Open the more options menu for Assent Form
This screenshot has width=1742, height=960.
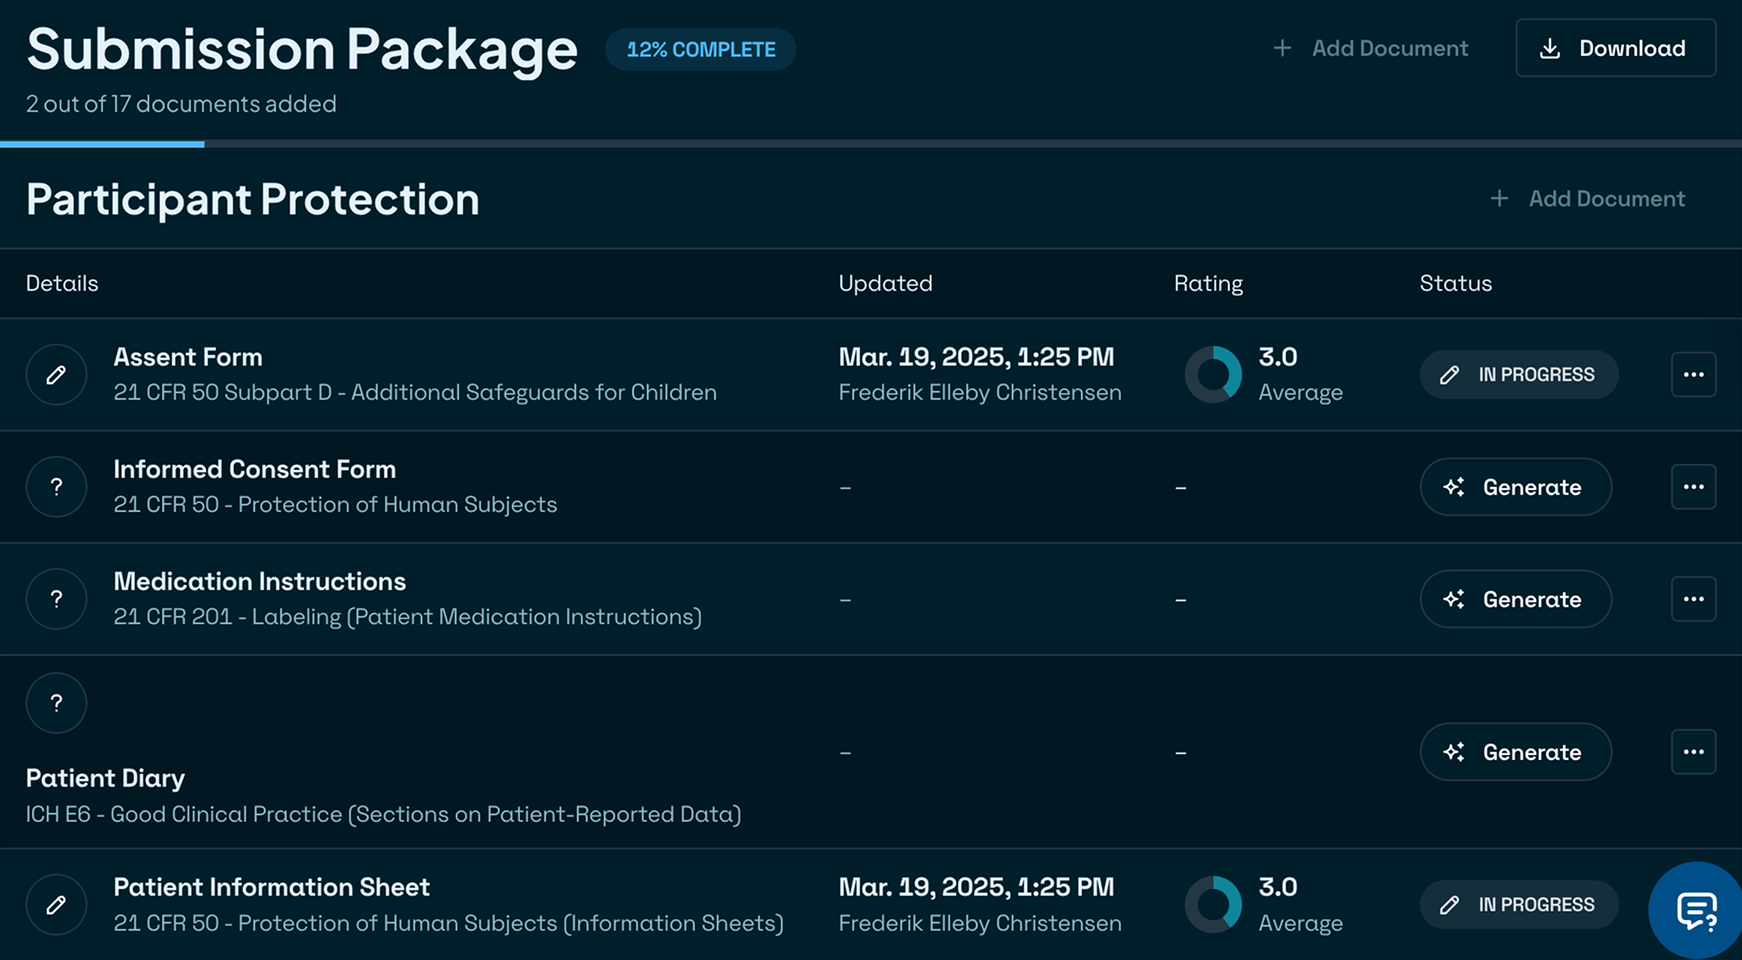(x=1693, y=375)
